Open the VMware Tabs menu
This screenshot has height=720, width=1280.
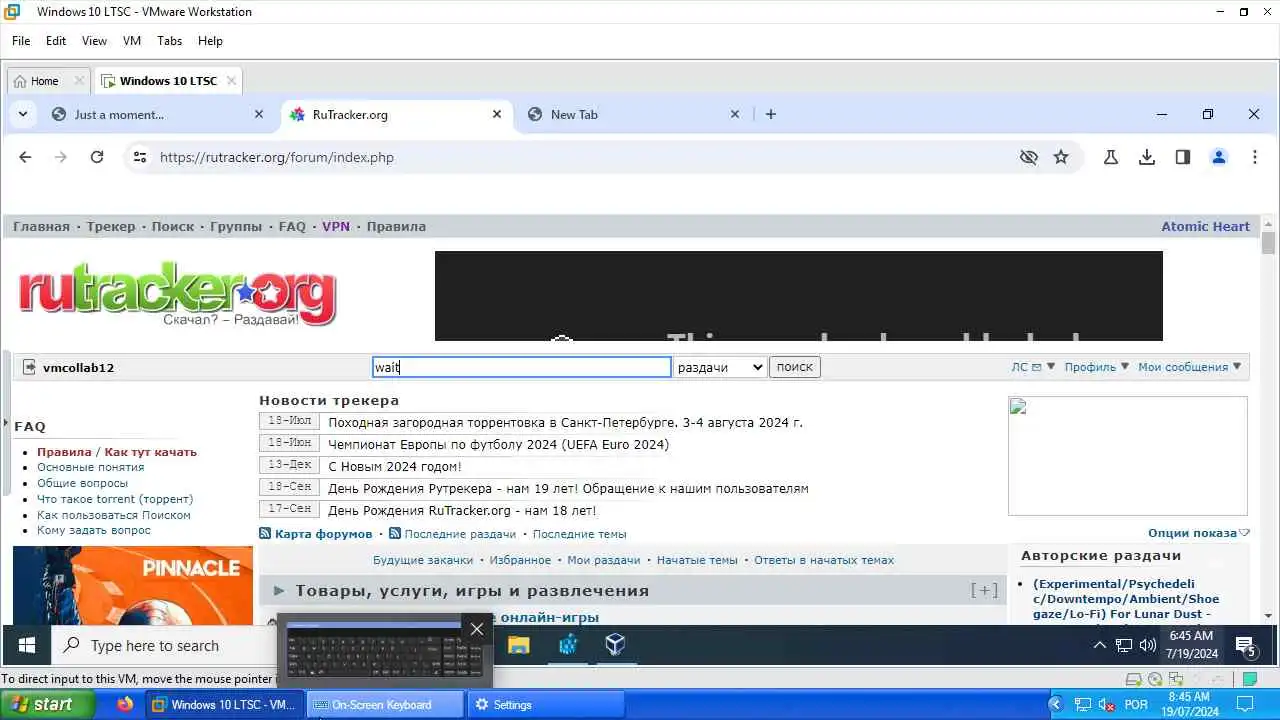(170, 41)
